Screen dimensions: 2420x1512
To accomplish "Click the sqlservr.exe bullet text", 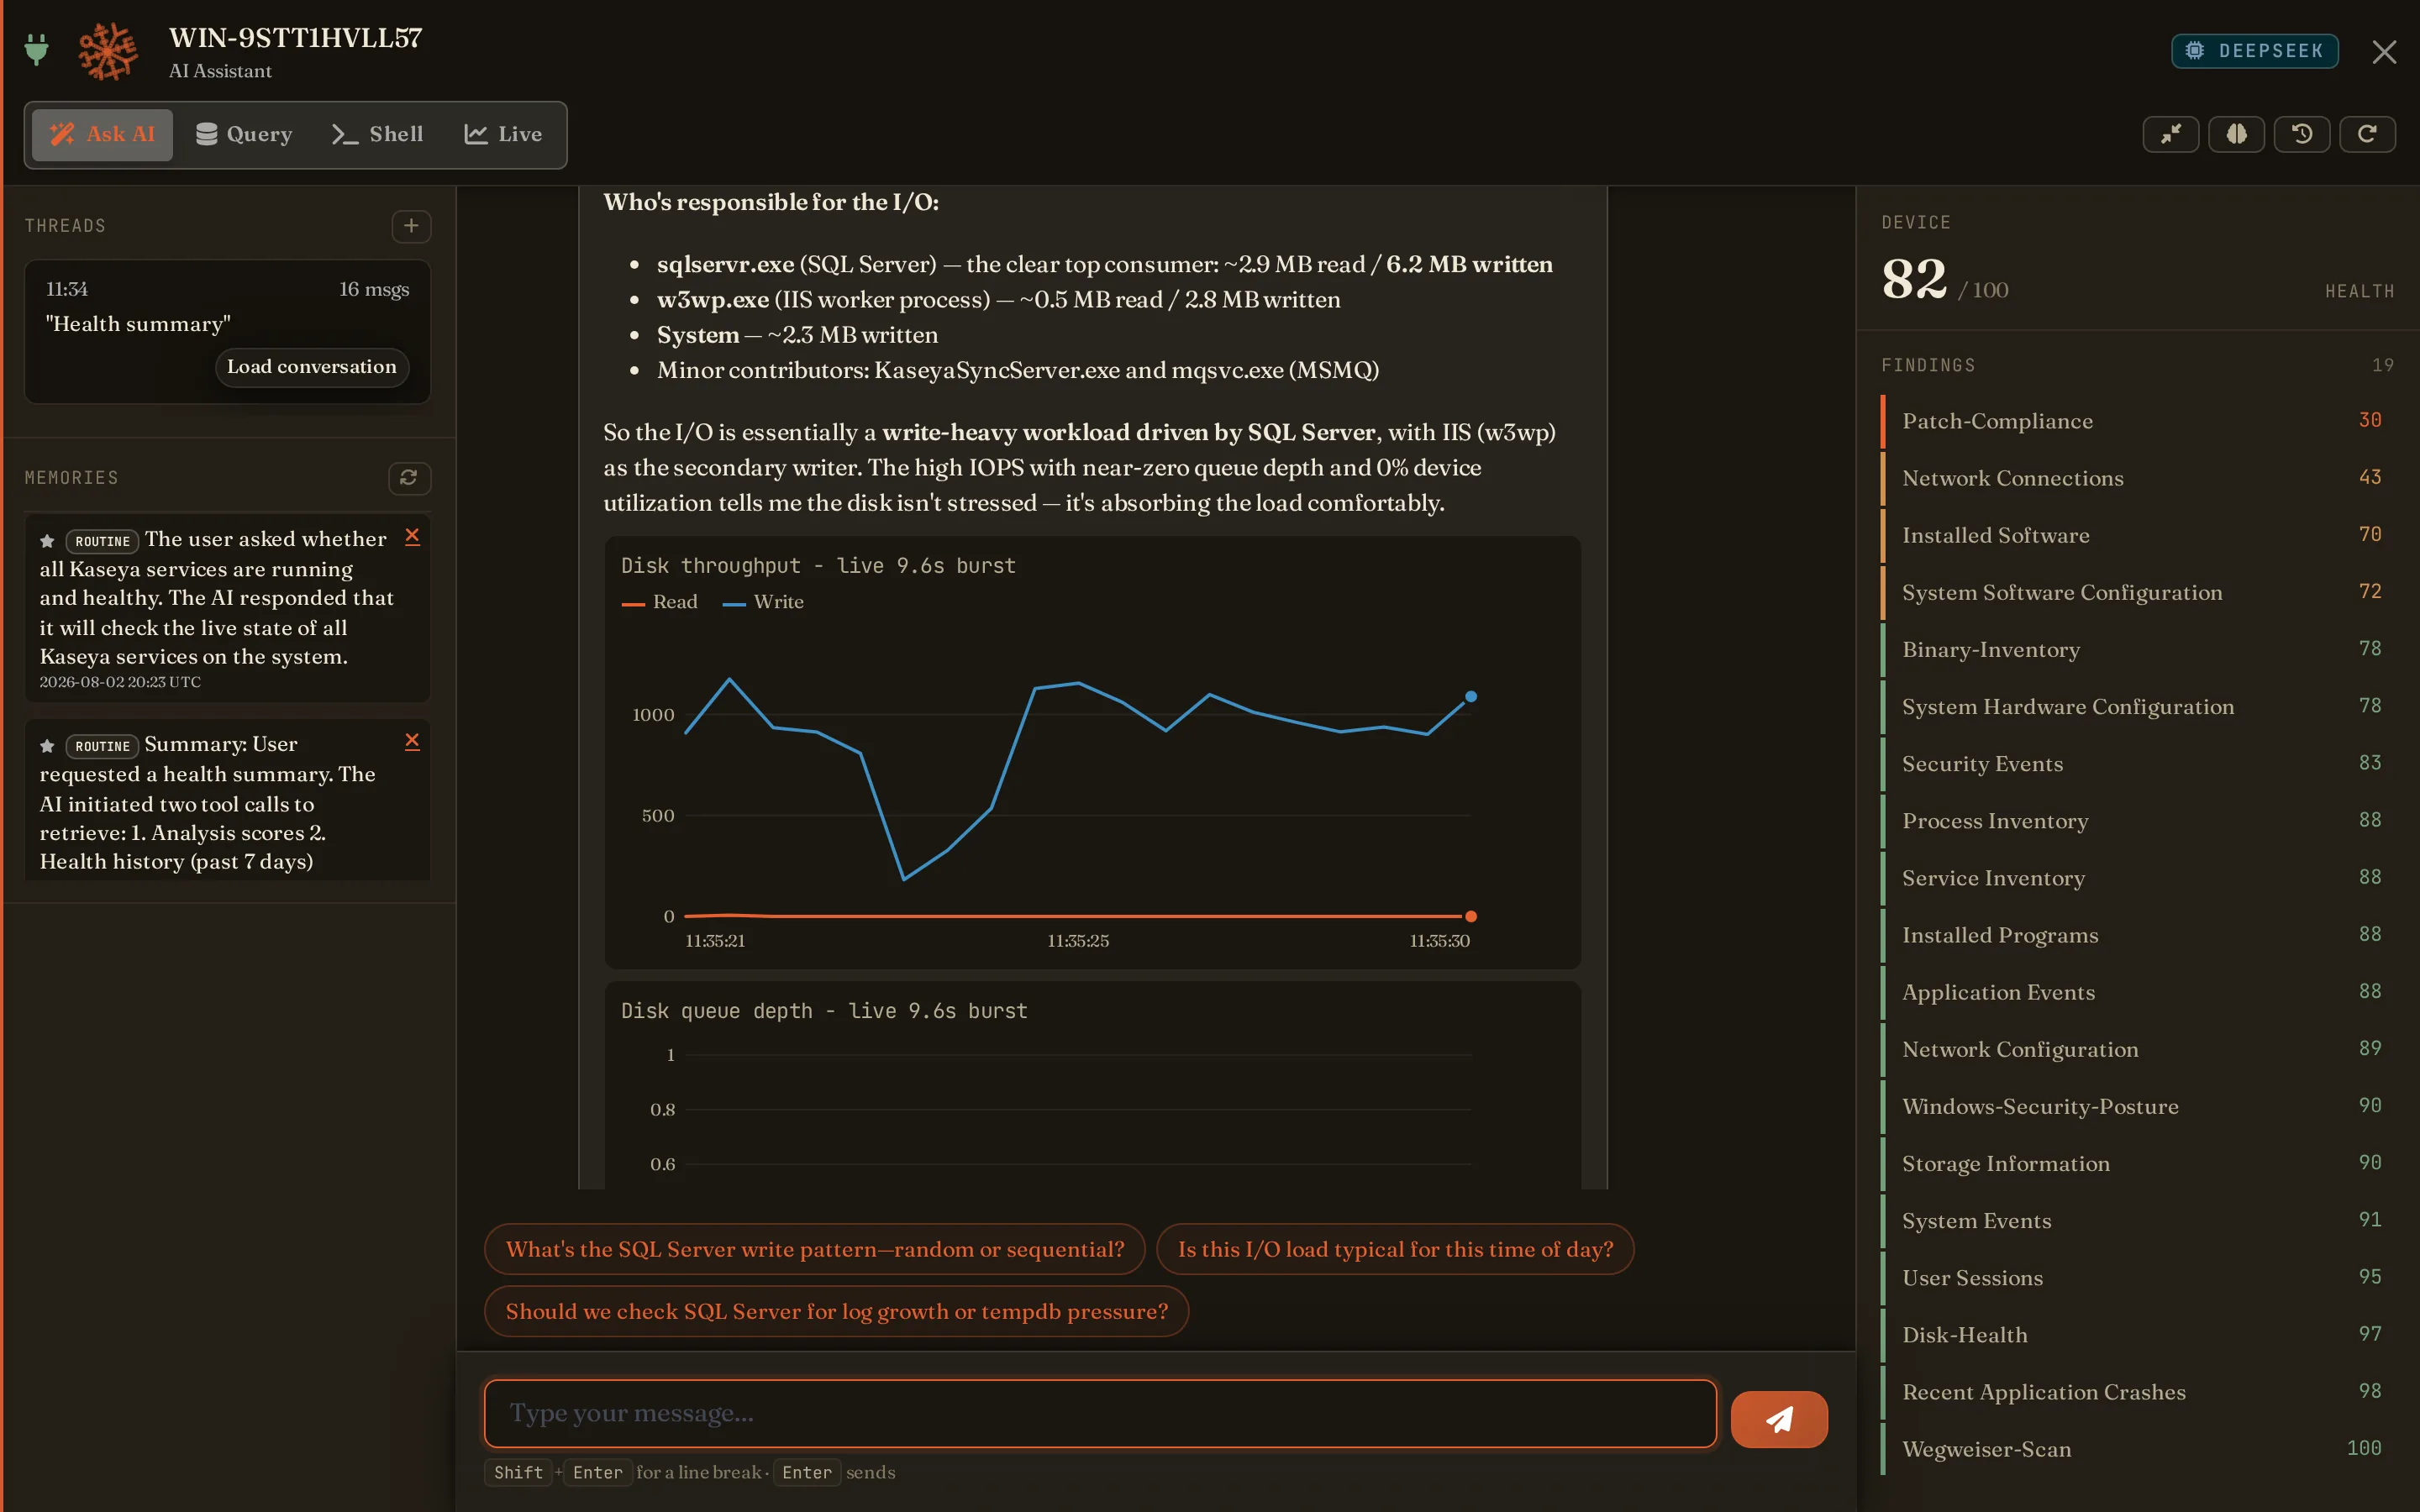I will tap(1104, 264).
